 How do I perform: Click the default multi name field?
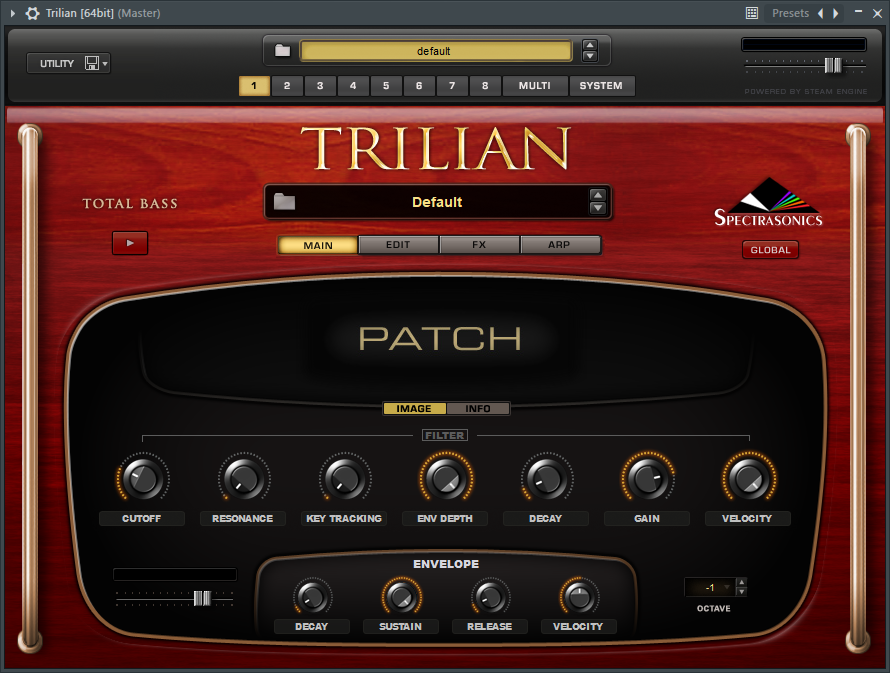[x=435, y=51]
